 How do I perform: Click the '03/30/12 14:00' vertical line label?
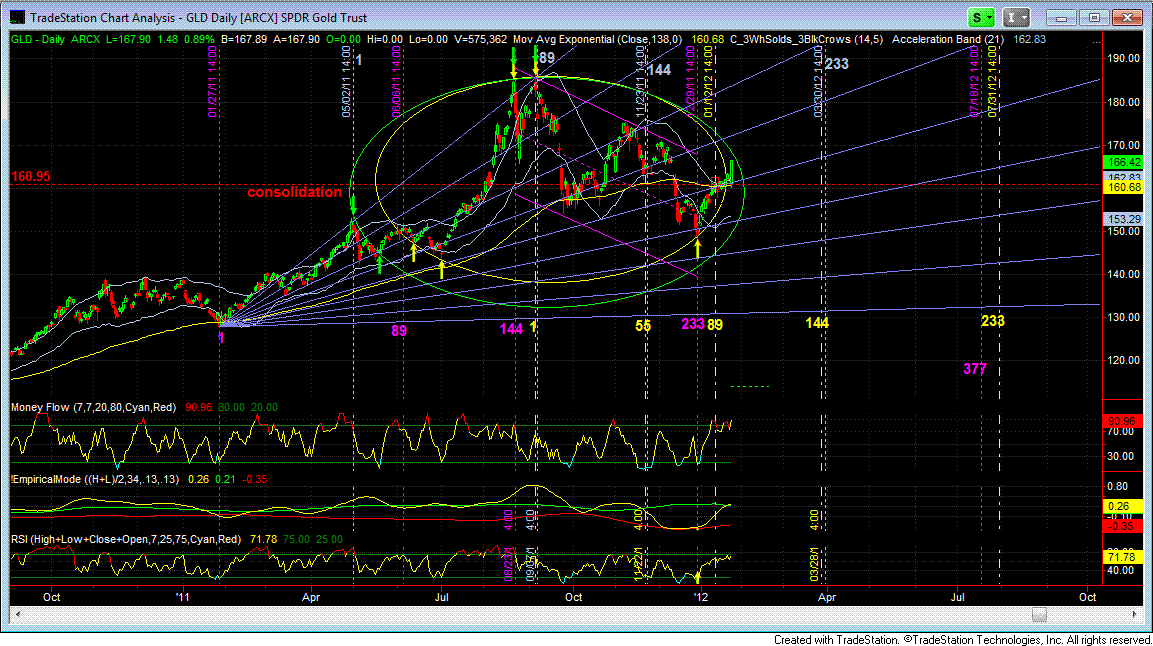pyautogui.click(x=818, y=82)
